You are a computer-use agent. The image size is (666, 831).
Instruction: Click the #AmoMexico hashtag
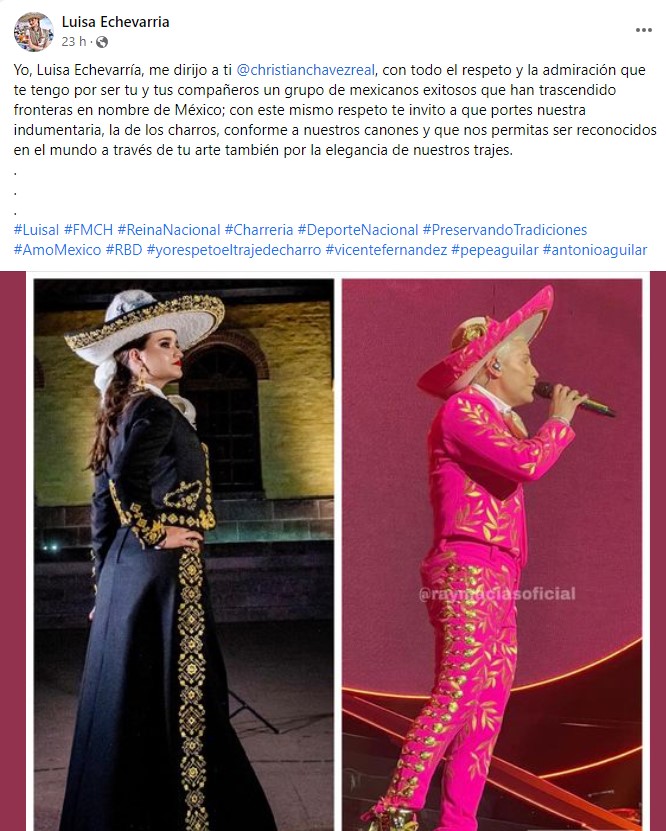[57, 250]
